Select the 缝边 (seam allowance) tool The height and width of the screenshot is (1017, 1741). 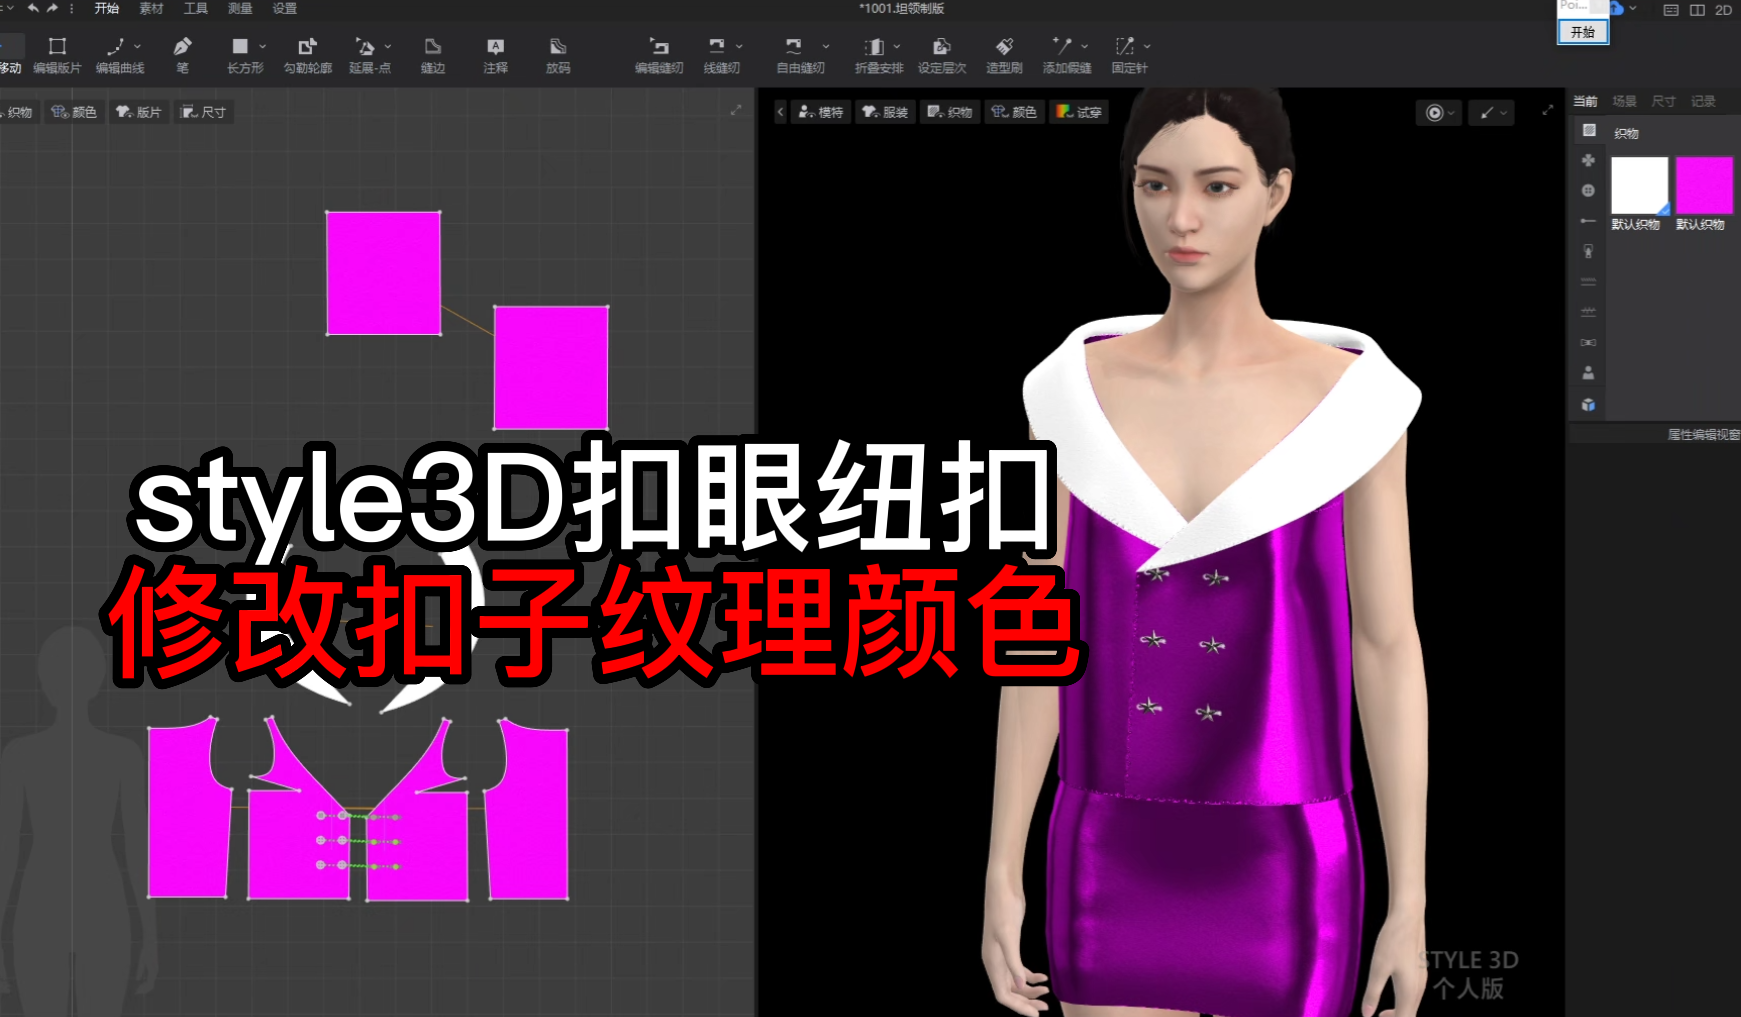click(x=432, y=55)
